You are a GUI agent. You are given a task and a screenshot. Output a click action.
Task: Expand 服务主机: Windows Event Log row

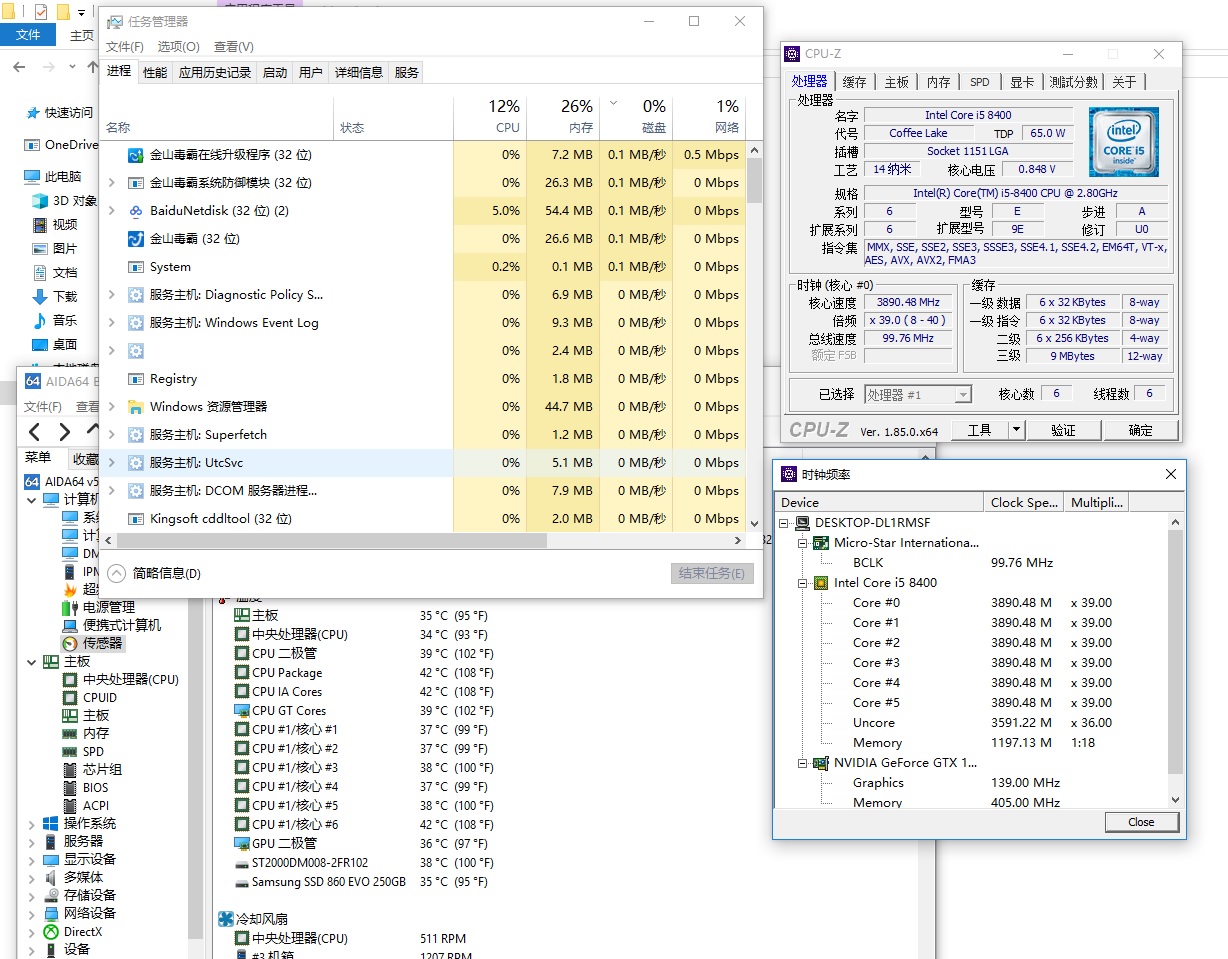[x=112, y=323]
